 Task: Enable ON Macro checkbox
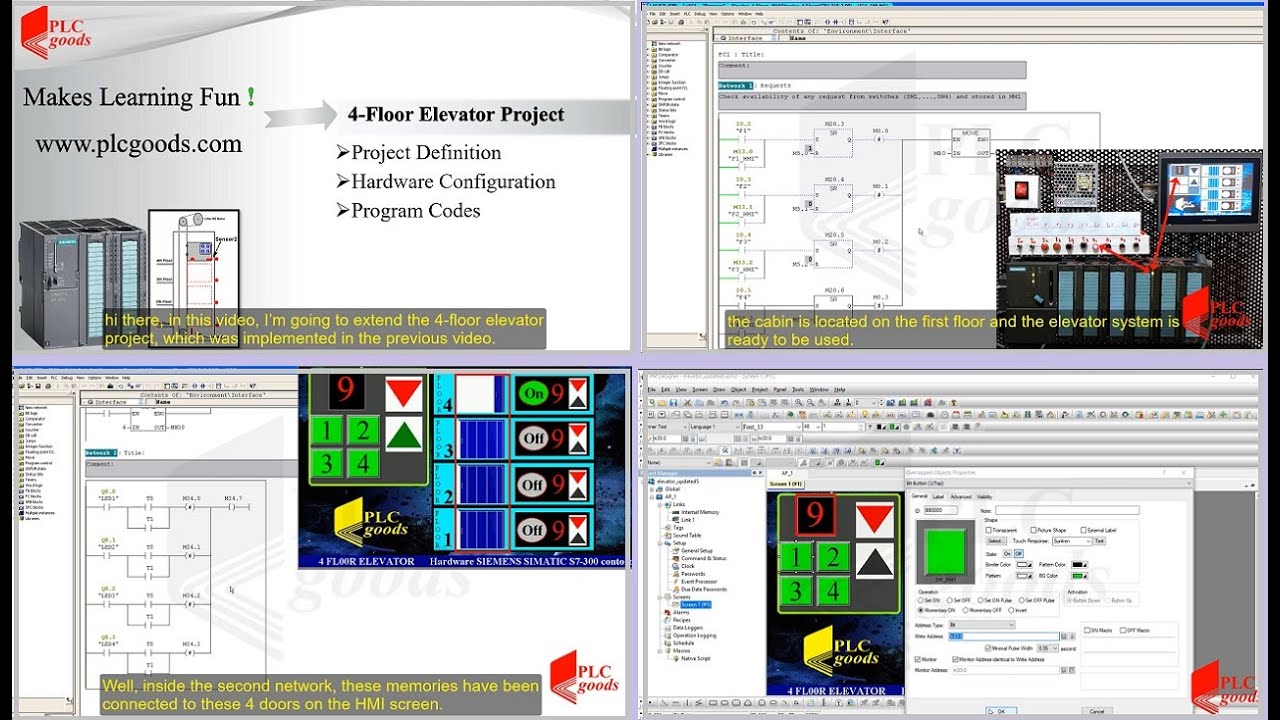pyautogui.click(x=1087, y=630)
